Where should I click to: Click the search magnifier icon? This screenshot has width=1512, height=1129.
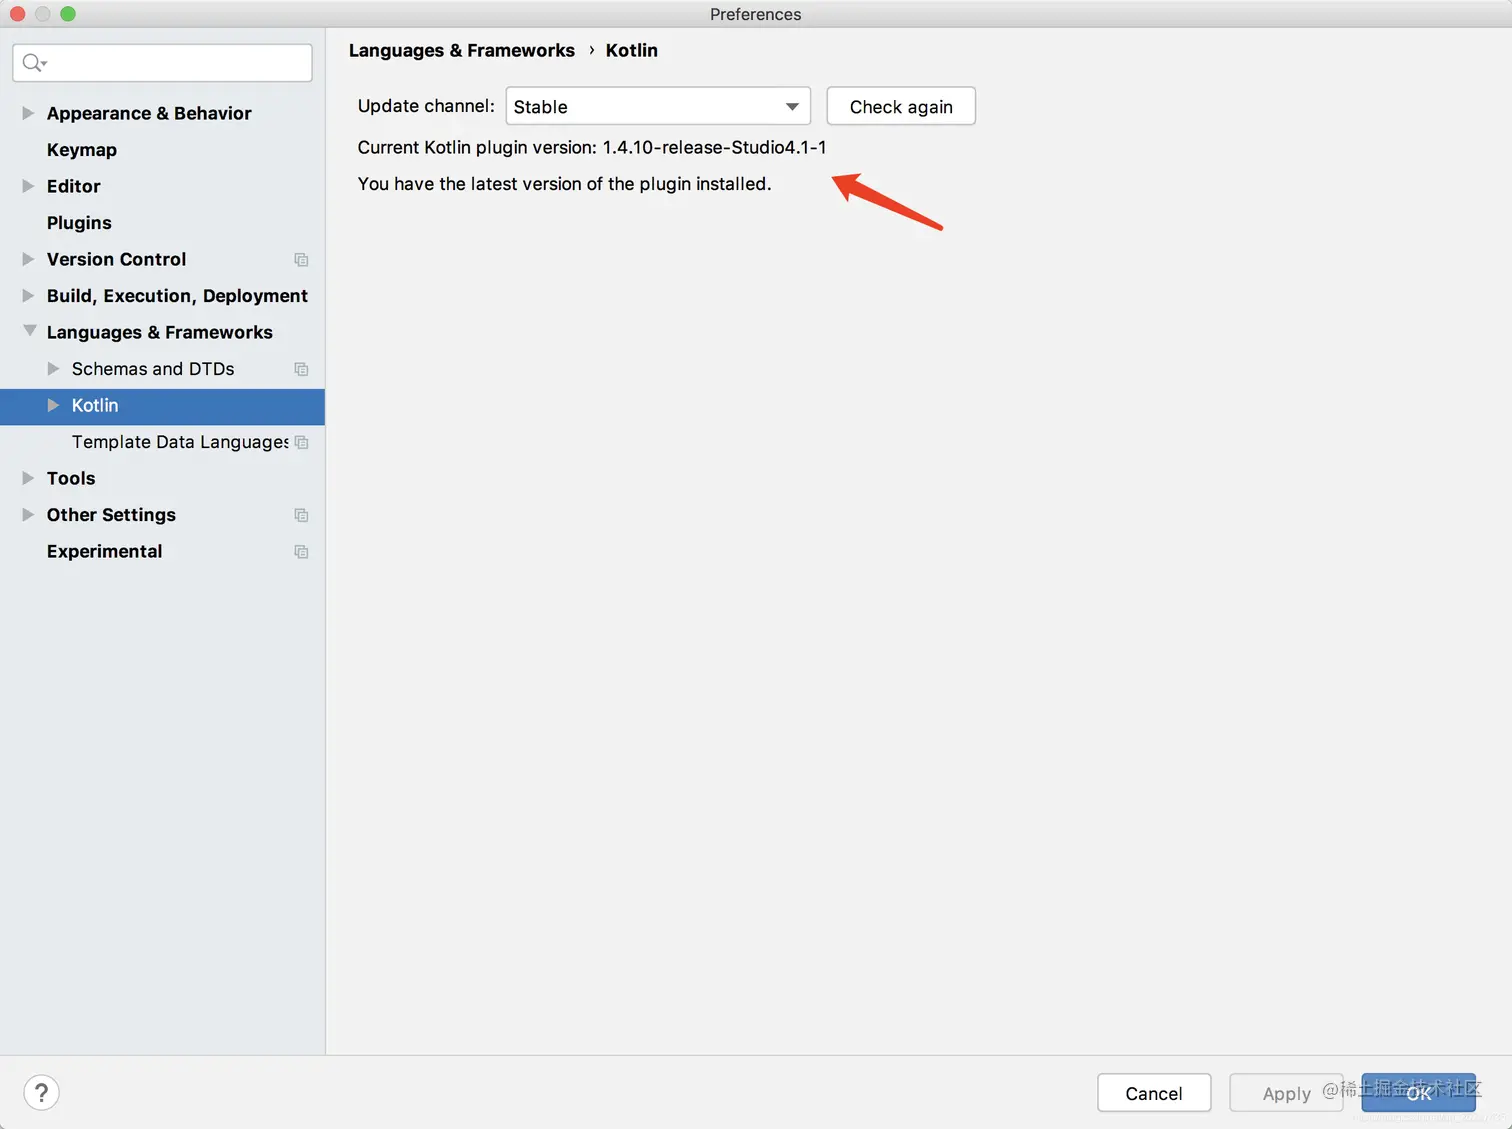point(33,63)
